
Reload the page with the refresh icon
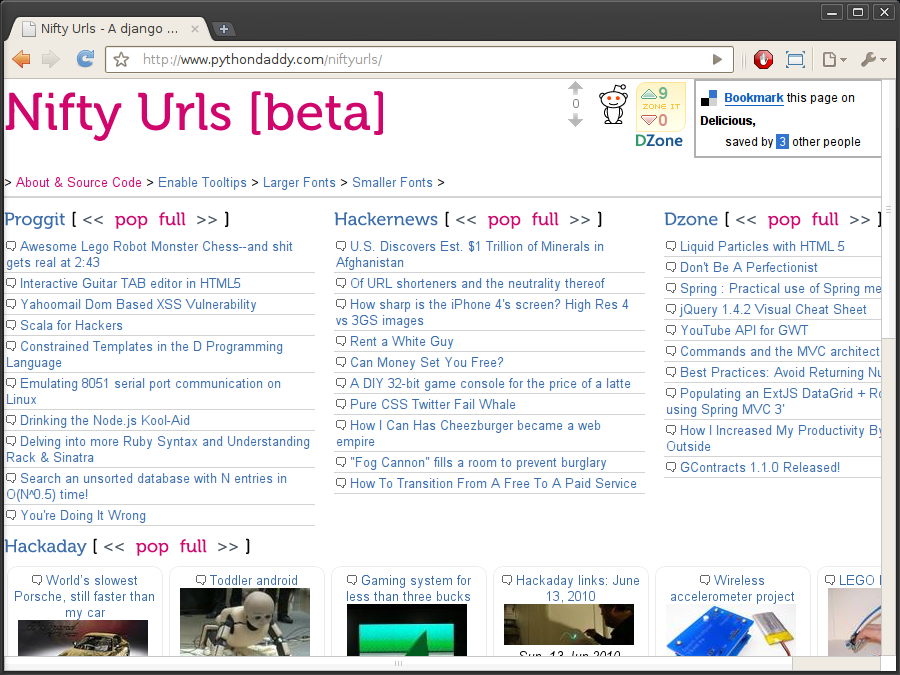(x=85, y=59)
